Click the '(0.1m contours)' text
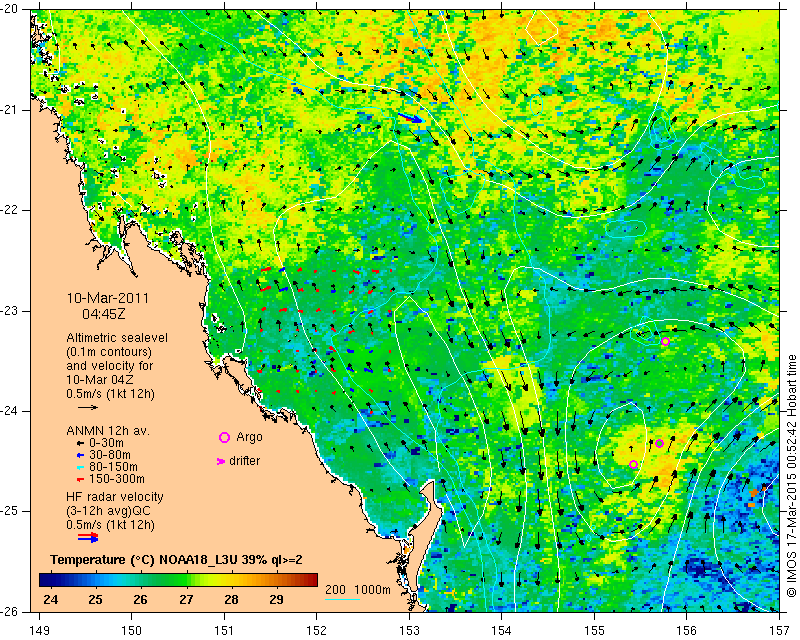The width and height of the screenshot is (800, 640). click(x=109, y=352)
